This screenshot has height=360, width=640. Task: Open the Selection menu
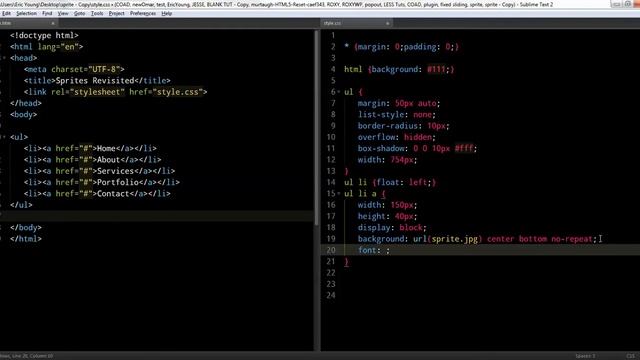point(26,13)
